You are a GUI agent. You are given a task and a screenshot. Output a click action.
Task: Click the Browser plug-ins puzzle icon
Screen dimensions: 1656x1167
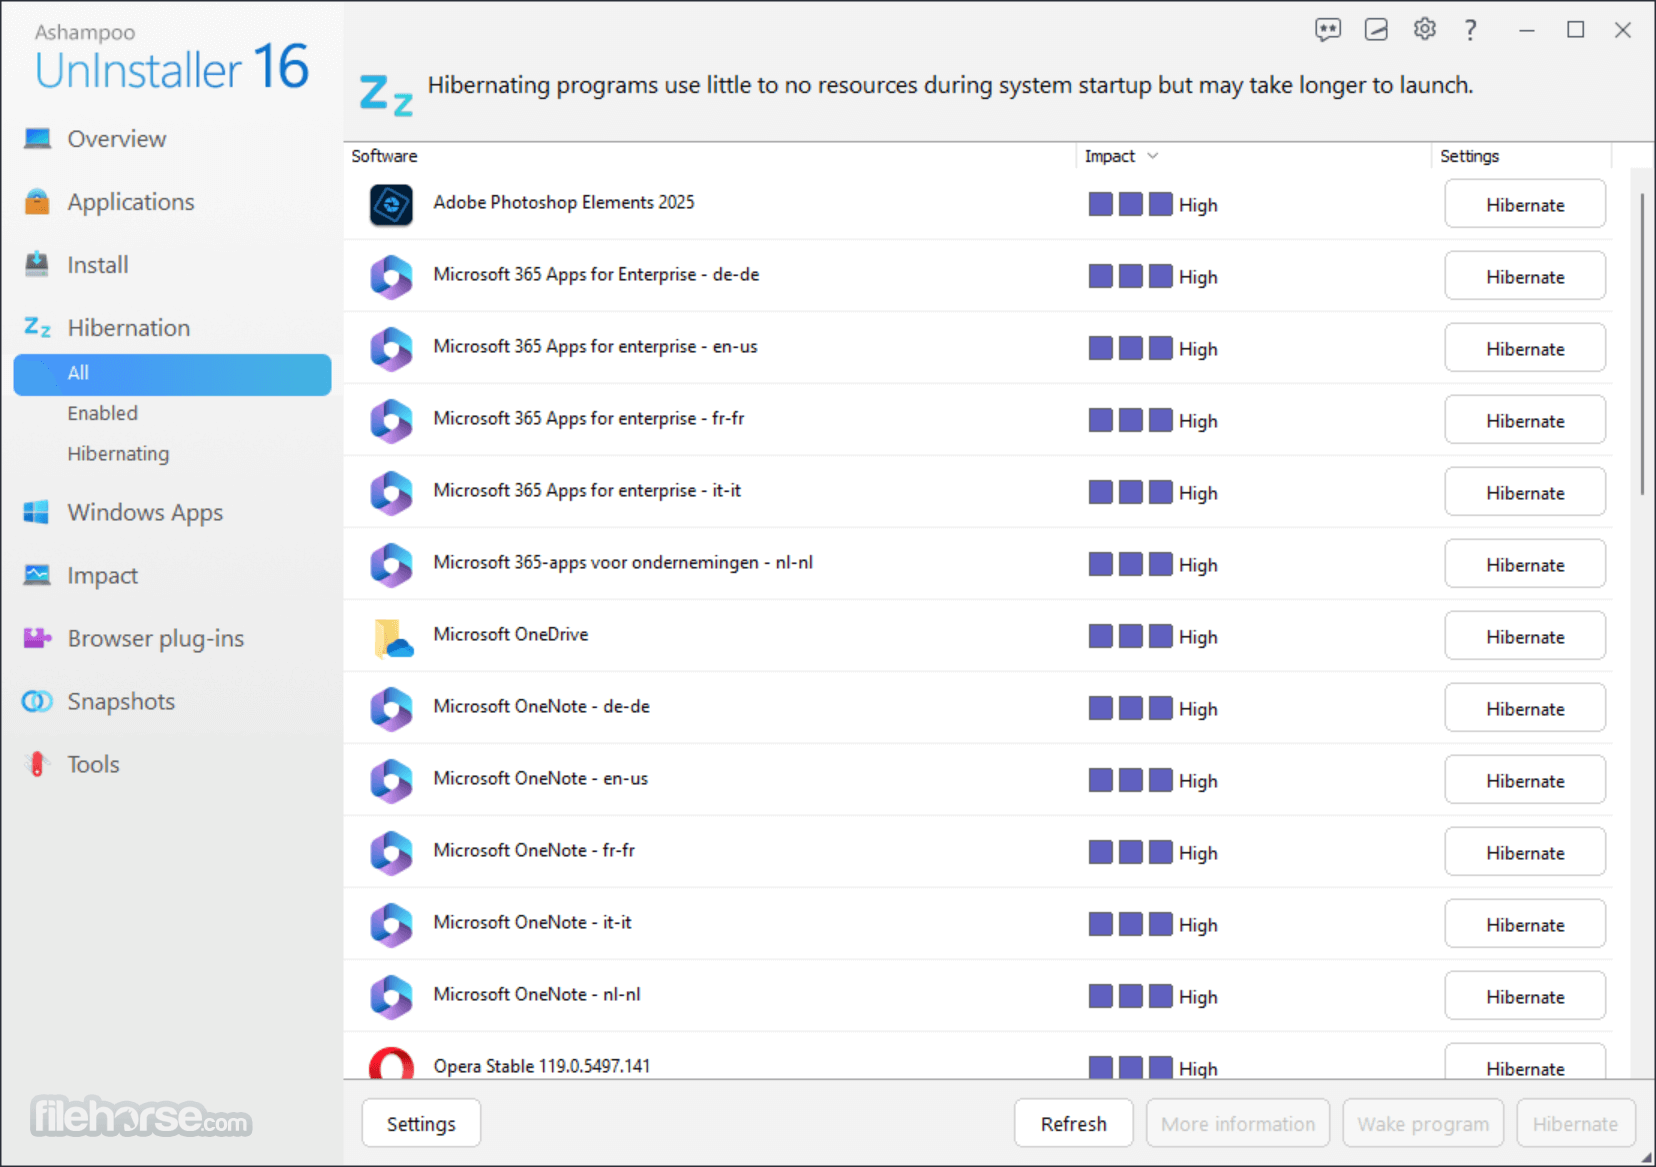tap(37, 638)
